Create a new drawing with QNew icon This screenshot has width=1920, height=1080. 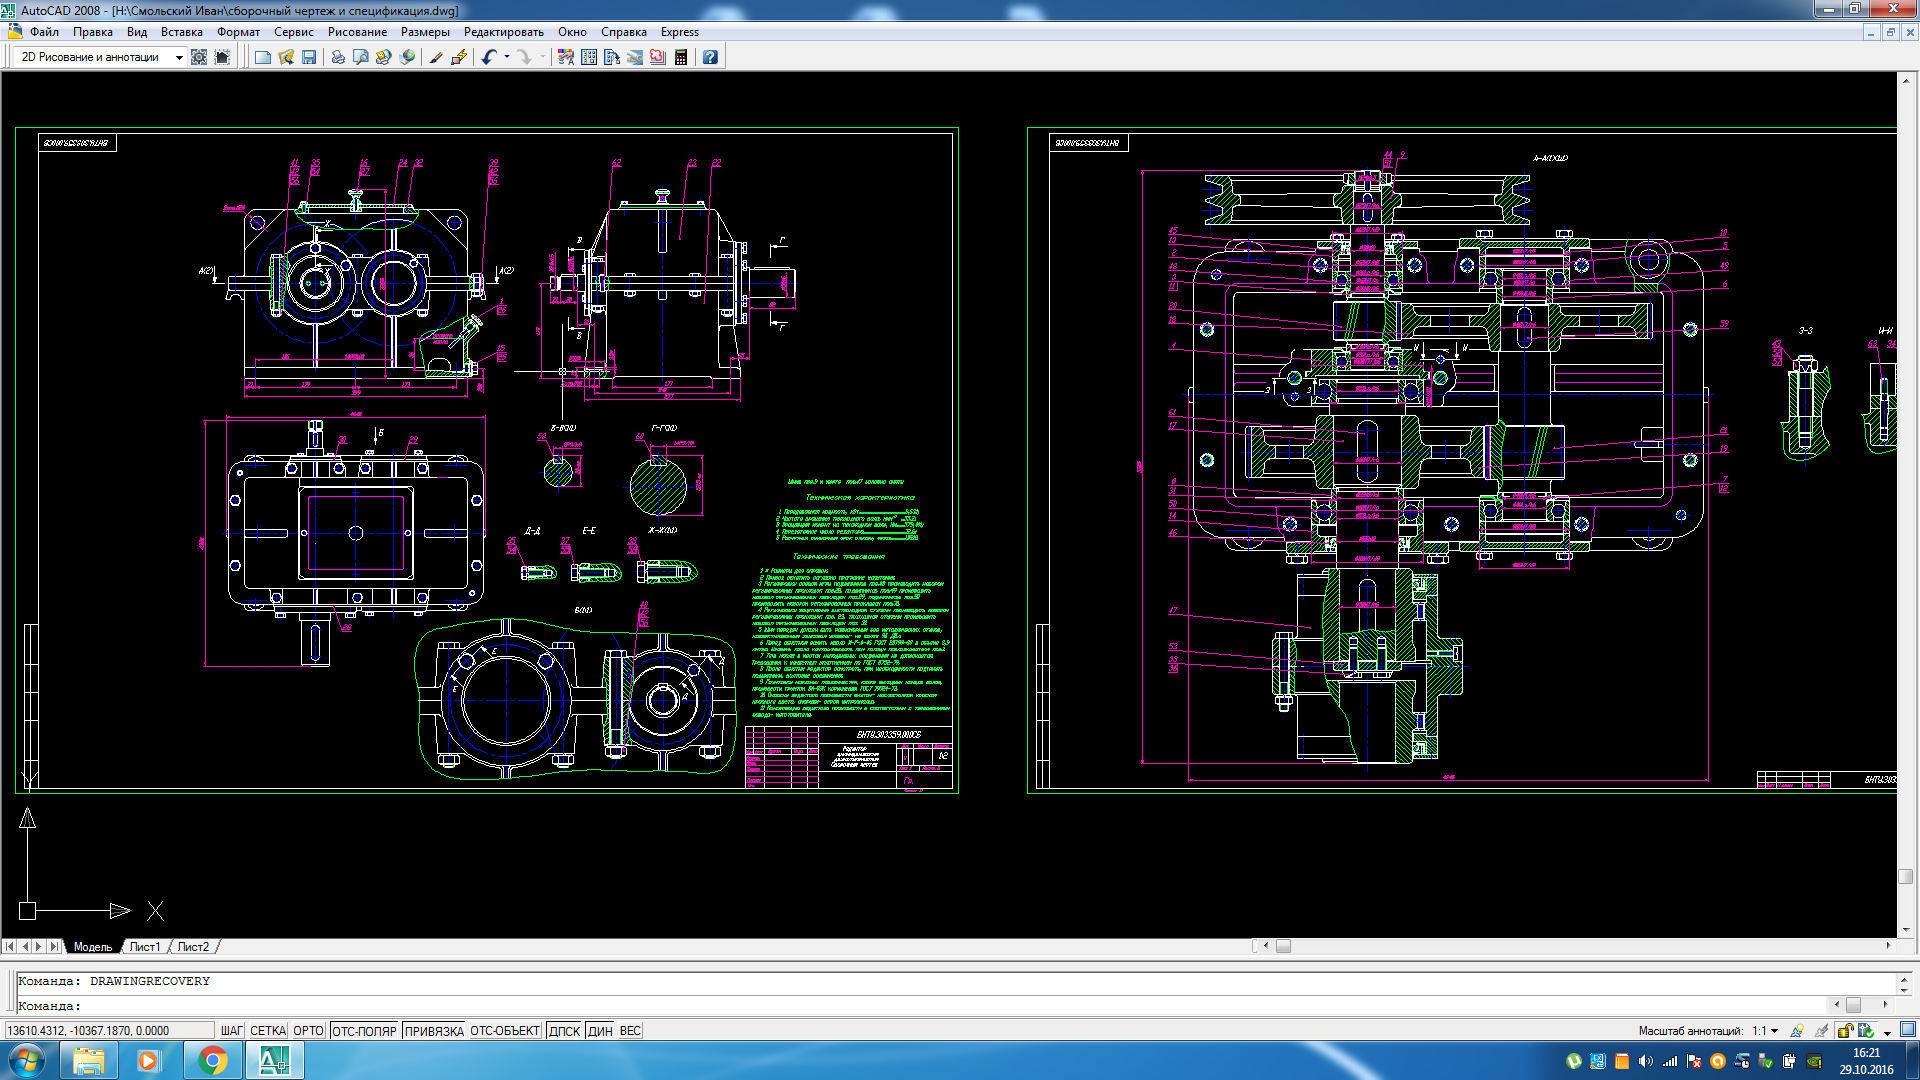[263, 57]
